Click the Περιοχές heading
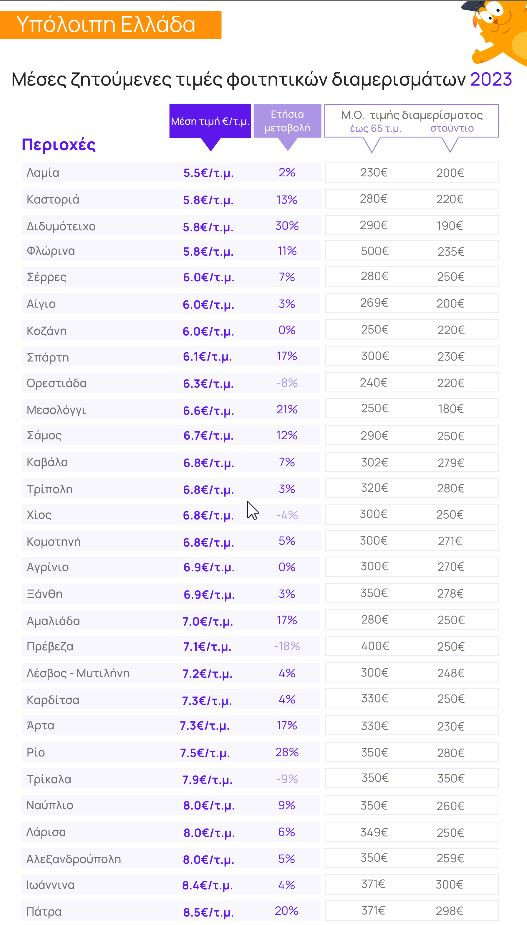 pos(58,145)
